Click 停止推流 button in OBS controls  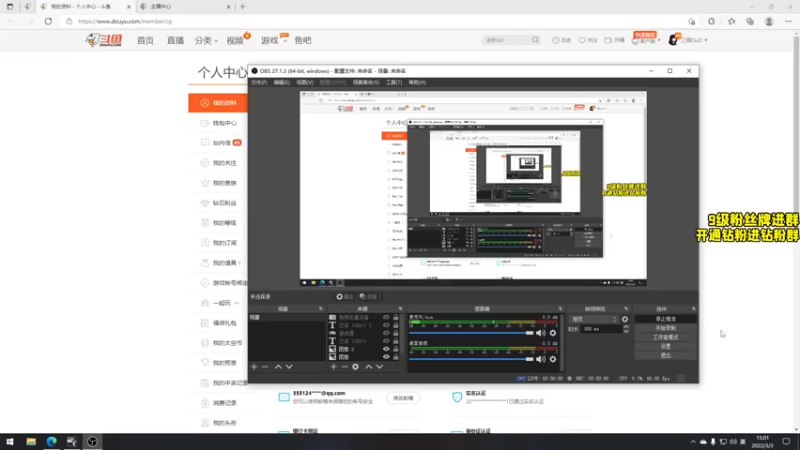pyautogui.click(x=665, y=319)
